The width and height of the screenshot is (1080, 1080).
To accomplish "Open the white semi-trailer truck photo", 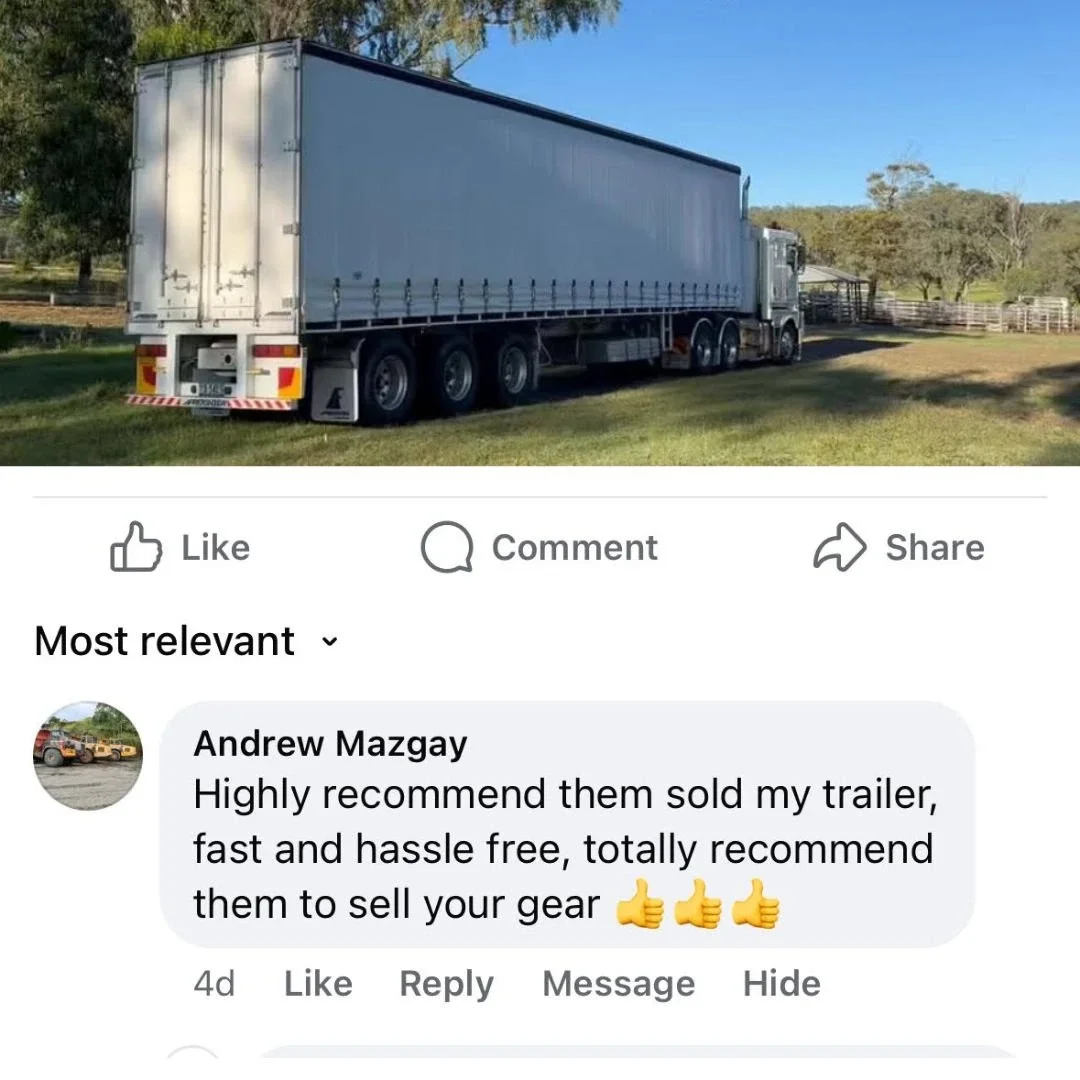I will pos(540,233).
